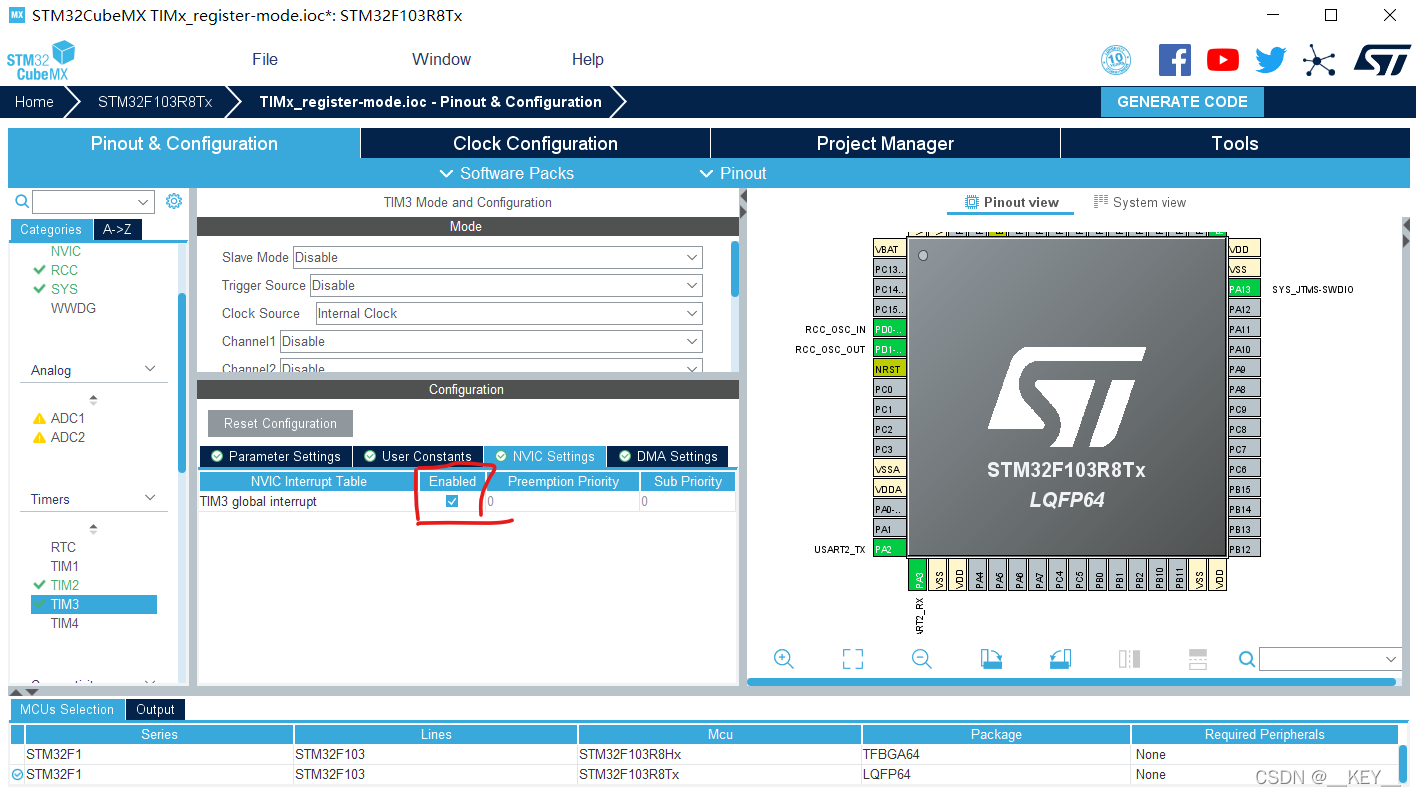The image size is (1416, 796).
Task: Click the categories list vertical scrollbar
Action: pyautogui.click(x=182, y=382)
